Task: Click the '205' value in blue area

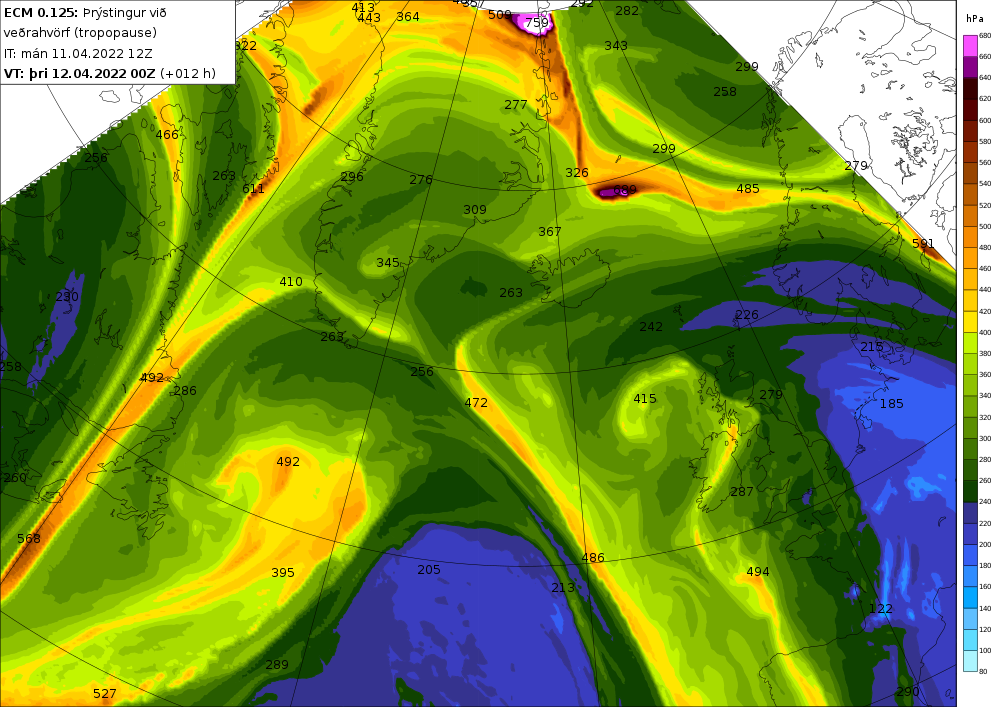Action: tap(429, 569)
